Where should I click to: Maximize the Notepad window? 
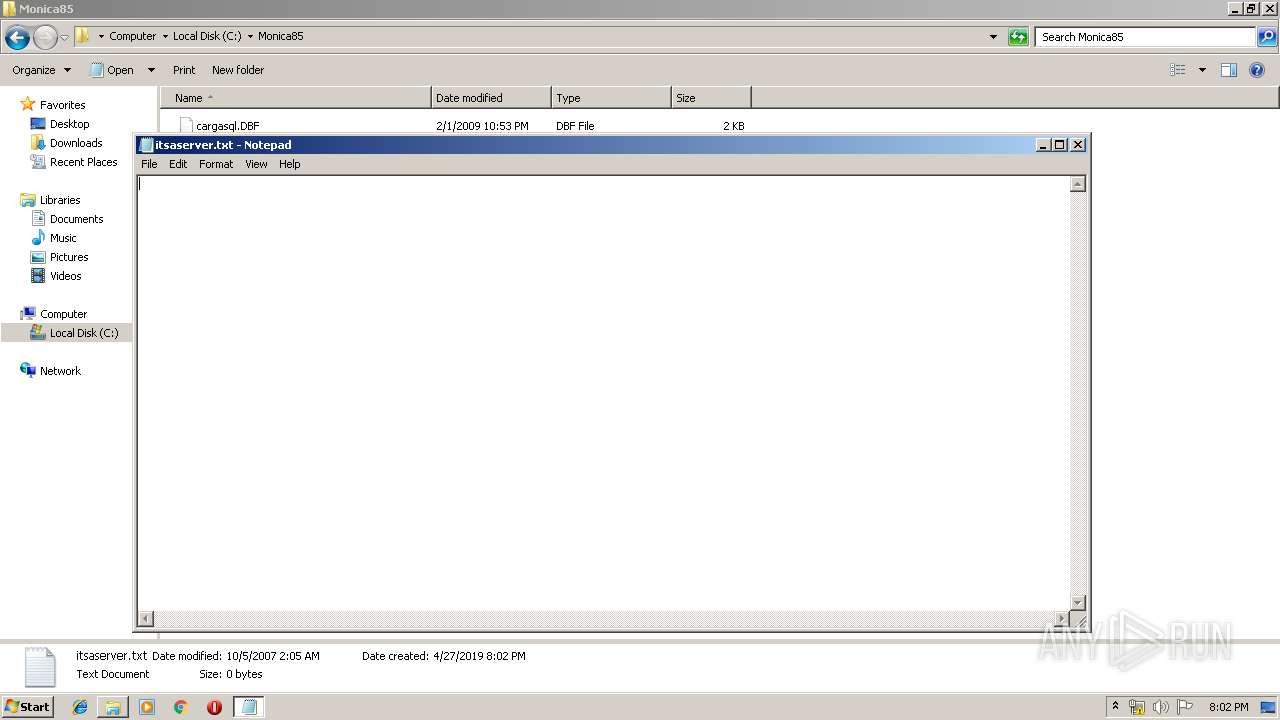point(1060,145)
